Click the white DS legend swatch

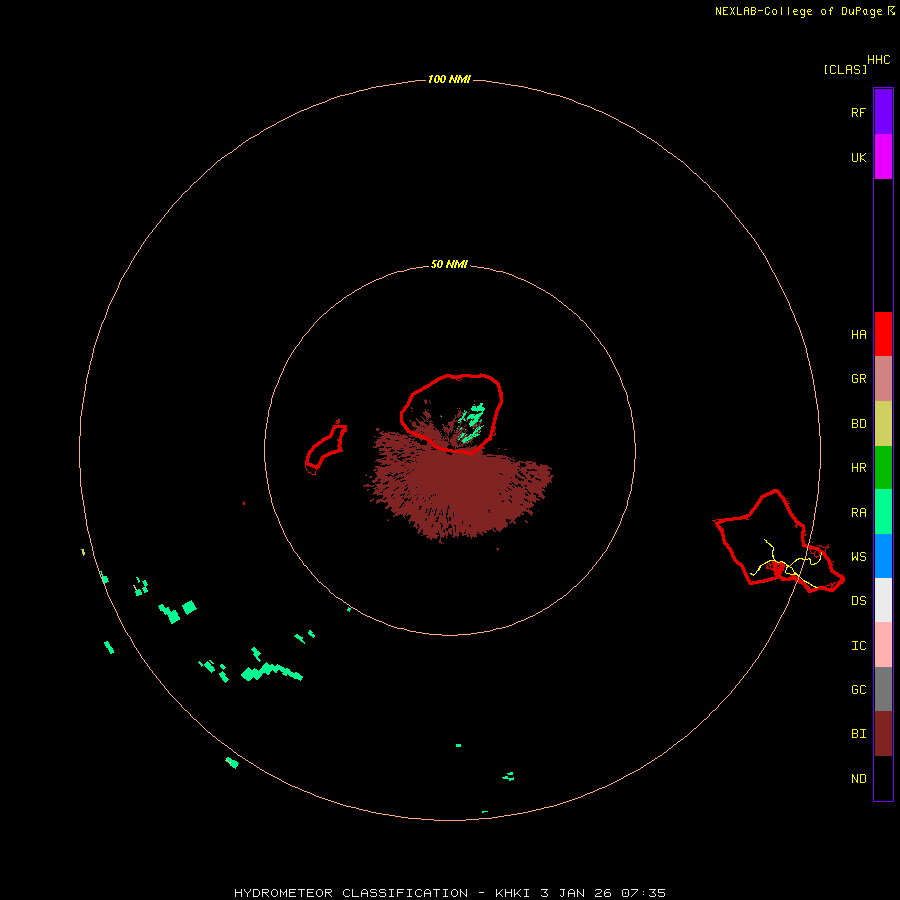pyautogui.click(x=883, y=600)
